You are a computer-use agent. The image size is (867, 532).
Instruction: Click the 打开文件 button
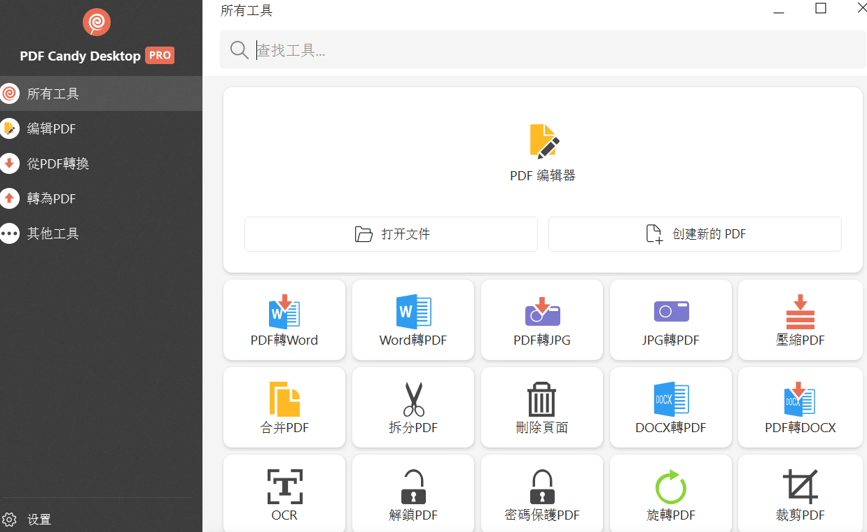tap(391, 234)
